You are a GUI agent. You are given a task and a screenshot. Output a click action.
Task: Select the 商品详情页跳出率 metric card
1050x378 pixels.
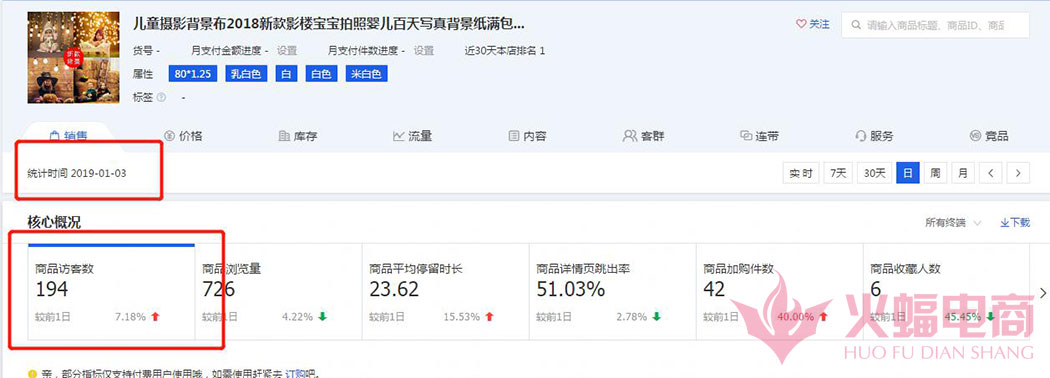613,292
